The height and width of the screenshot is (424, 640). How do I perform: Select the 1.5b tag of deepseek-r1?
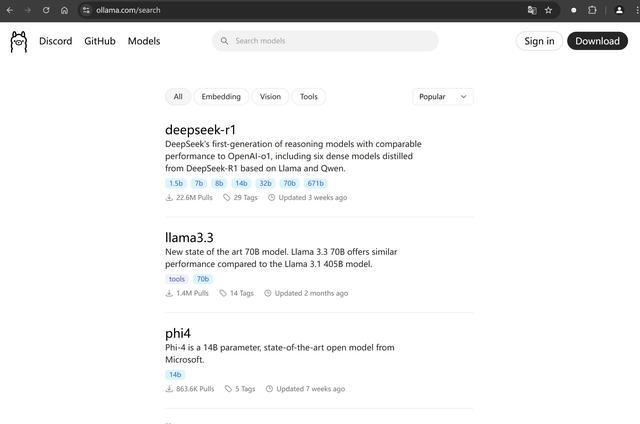(176, 184)
